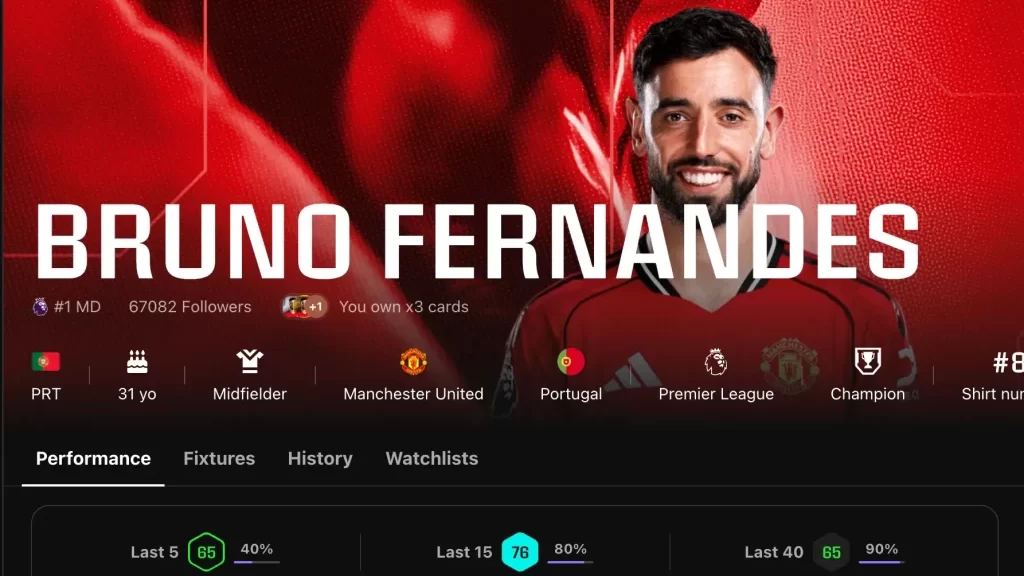Open the History tab
Screen dimensions: 1024x576
(x=320, y=458)
